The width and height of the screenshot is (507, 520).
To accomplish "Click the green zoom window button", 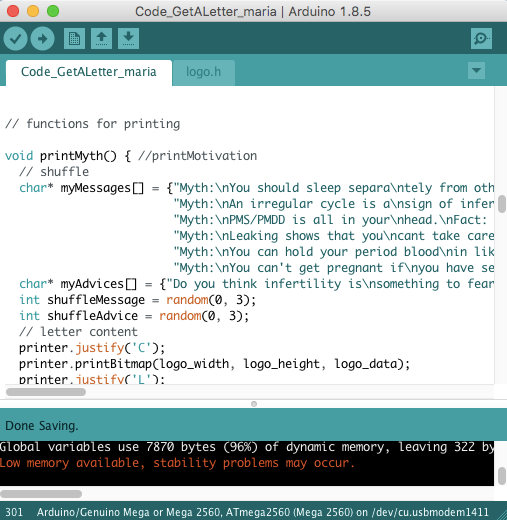I will 53,11.
